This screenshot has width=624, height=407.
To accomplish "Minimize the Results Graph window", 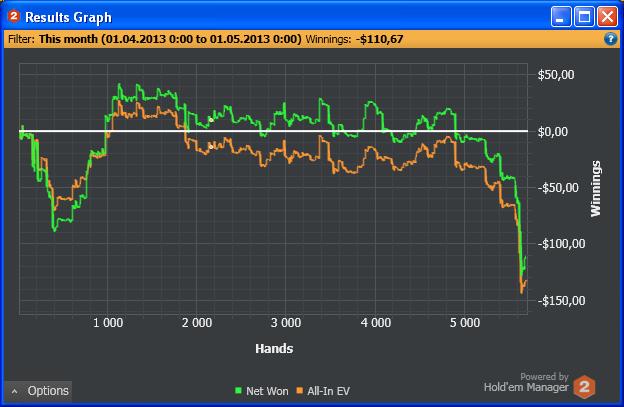I will (x=561, y=17).
